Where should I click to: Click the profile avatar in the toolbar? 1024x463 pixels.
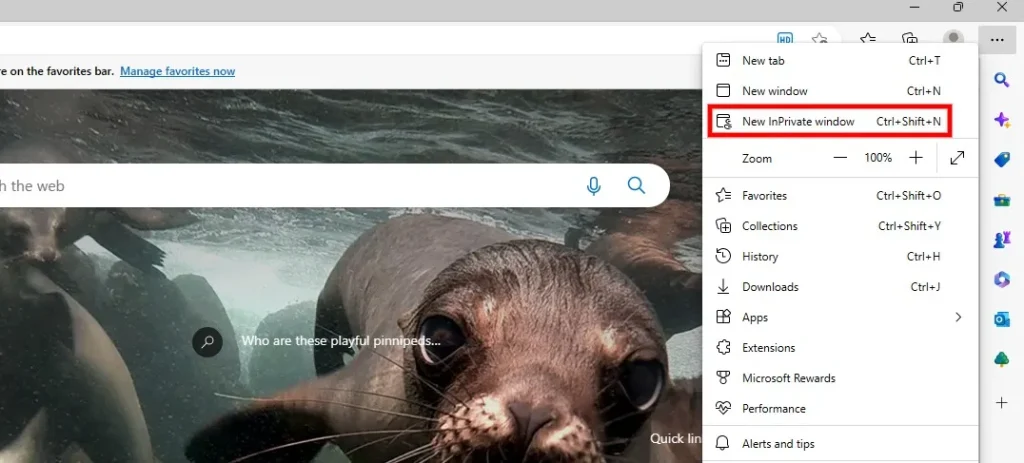coord(953,39)
